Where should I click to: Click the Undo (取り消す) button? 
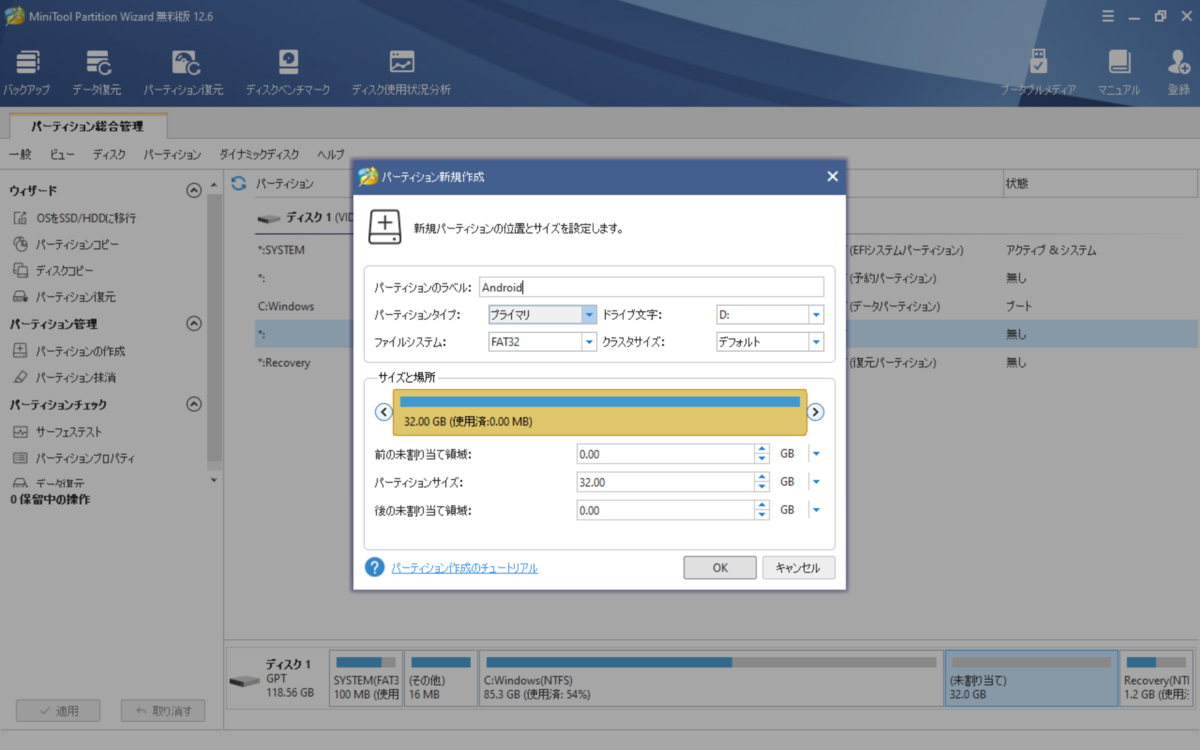coord(163,711)
